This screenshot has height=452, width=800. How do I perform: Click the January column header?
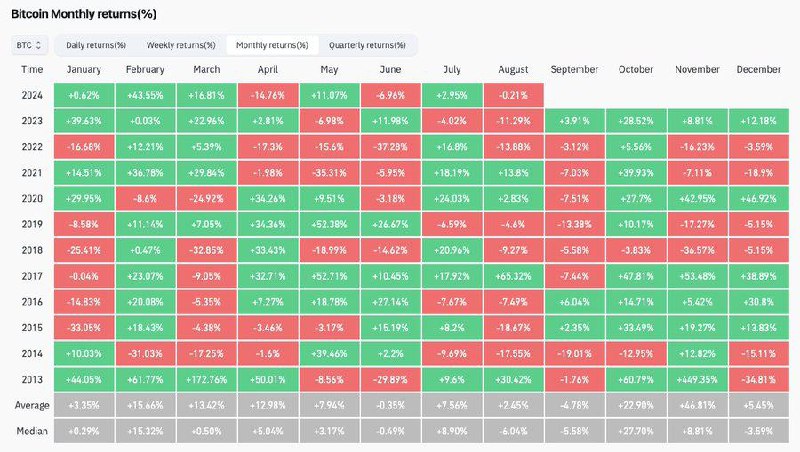(85, 69)
